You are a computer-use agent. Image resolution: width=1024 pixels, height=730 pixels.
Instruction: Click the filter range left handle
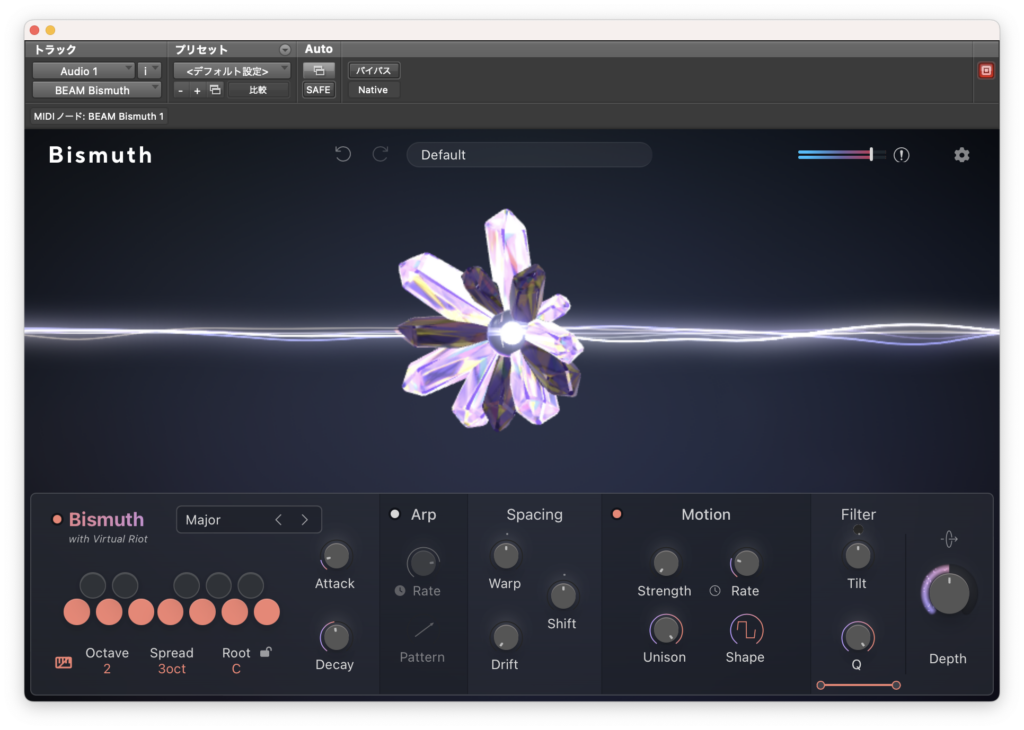[x=821, y=685]
